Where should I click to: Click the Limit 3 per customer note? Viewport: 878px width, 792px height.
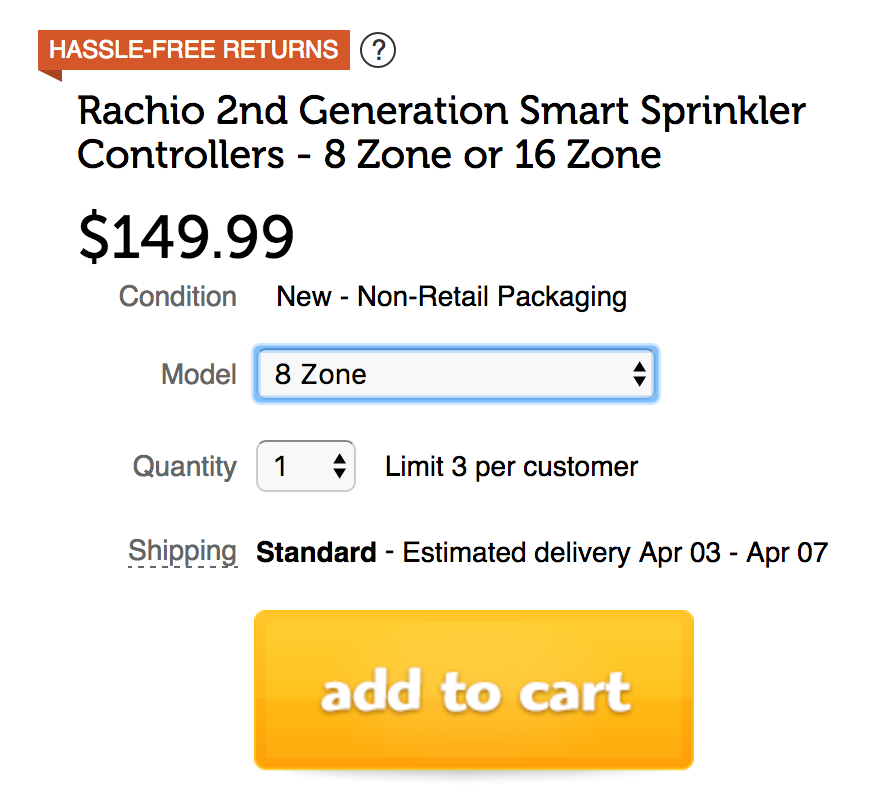(511, 467)
